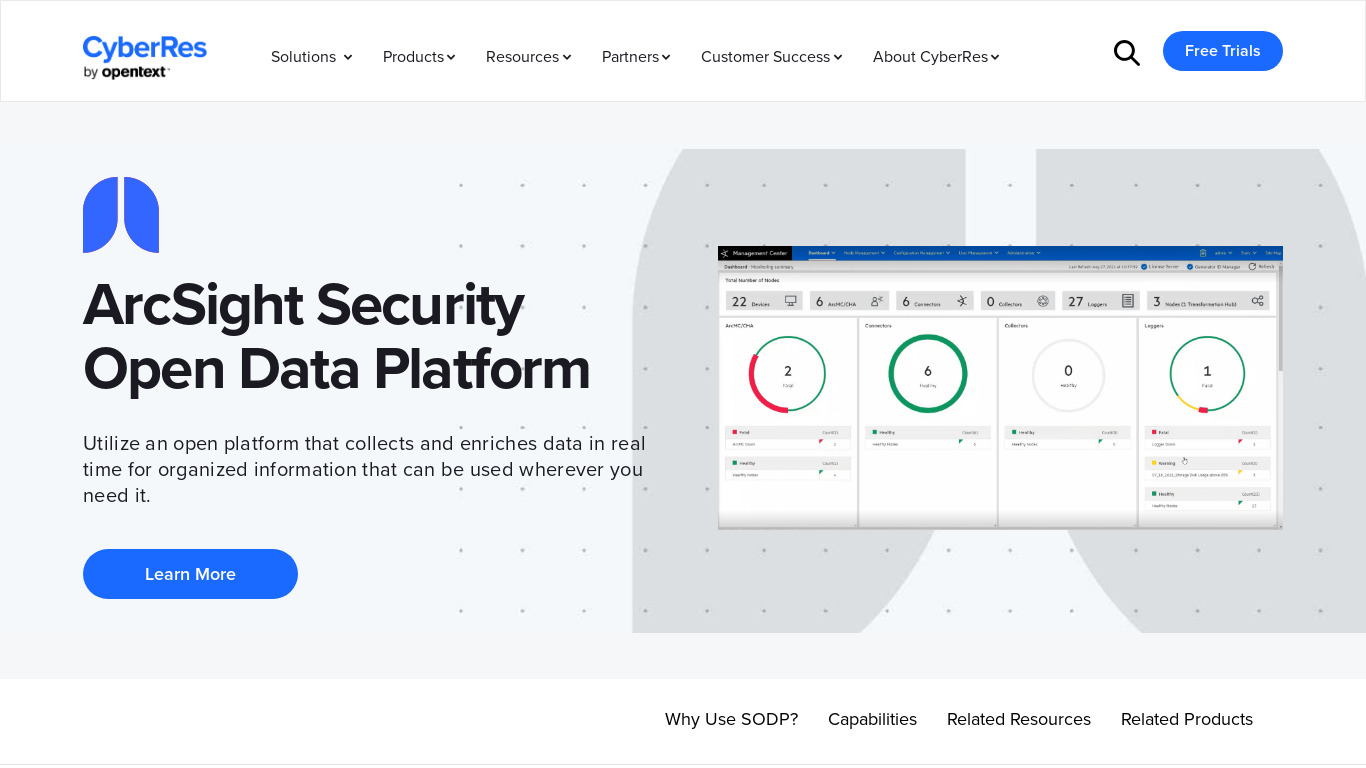This screenshot has height=768, width=1366.
Task: Open the Solutions navigation menu
Action: click(304, 57)
